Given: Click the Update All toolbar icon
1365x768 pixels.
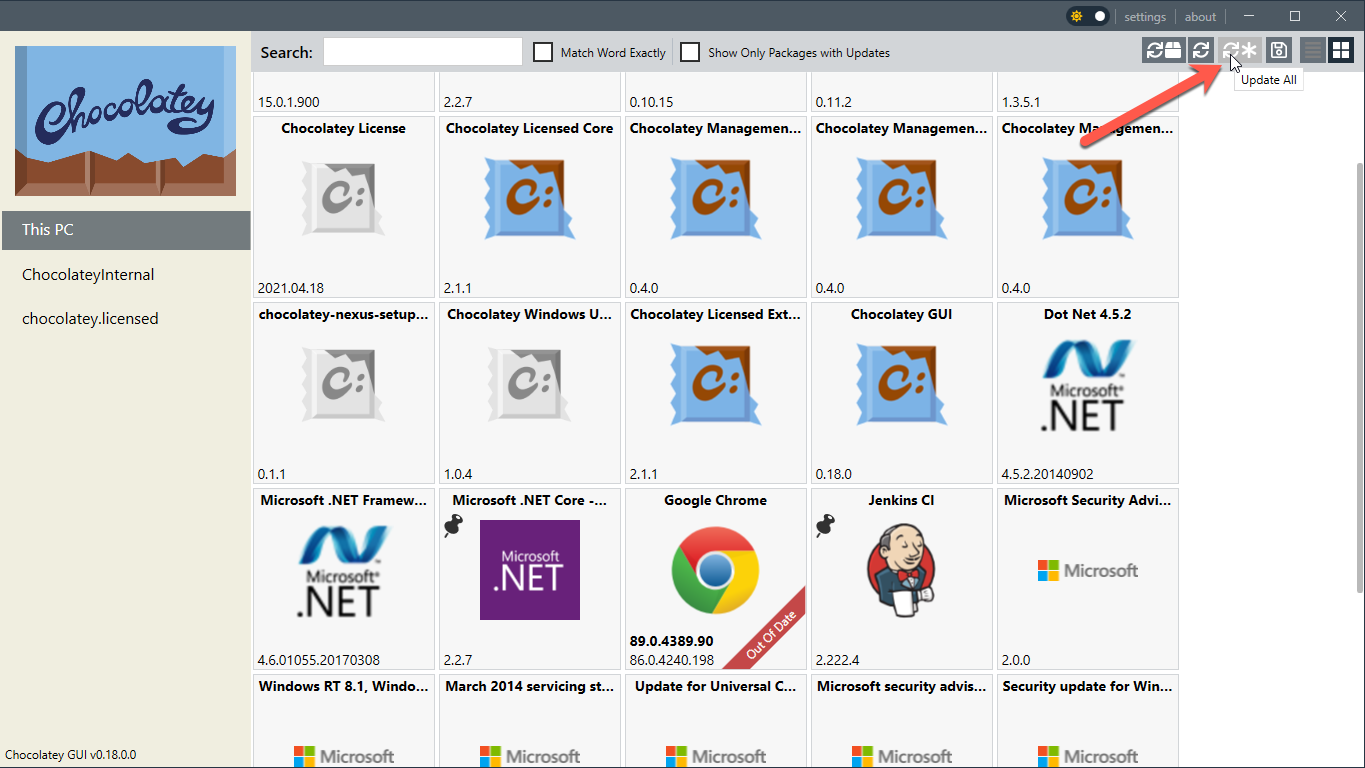Looking at the screenshot, I should [1240, 50].
